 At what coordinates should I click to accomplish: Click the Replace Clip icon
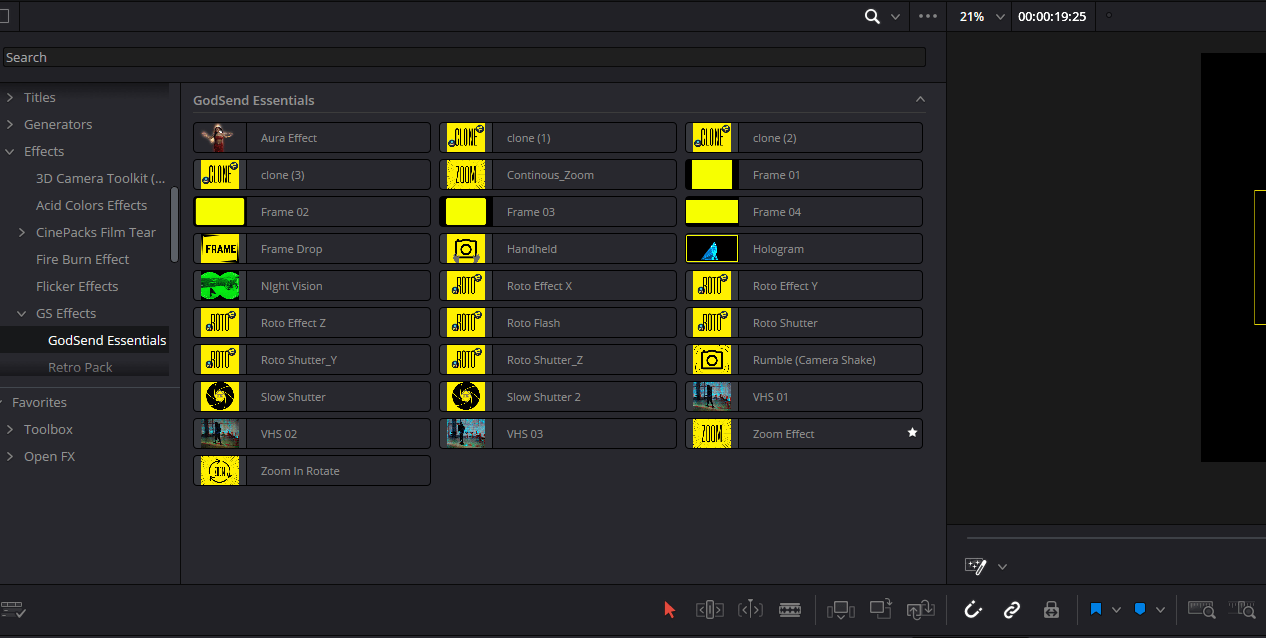(920, 609)
